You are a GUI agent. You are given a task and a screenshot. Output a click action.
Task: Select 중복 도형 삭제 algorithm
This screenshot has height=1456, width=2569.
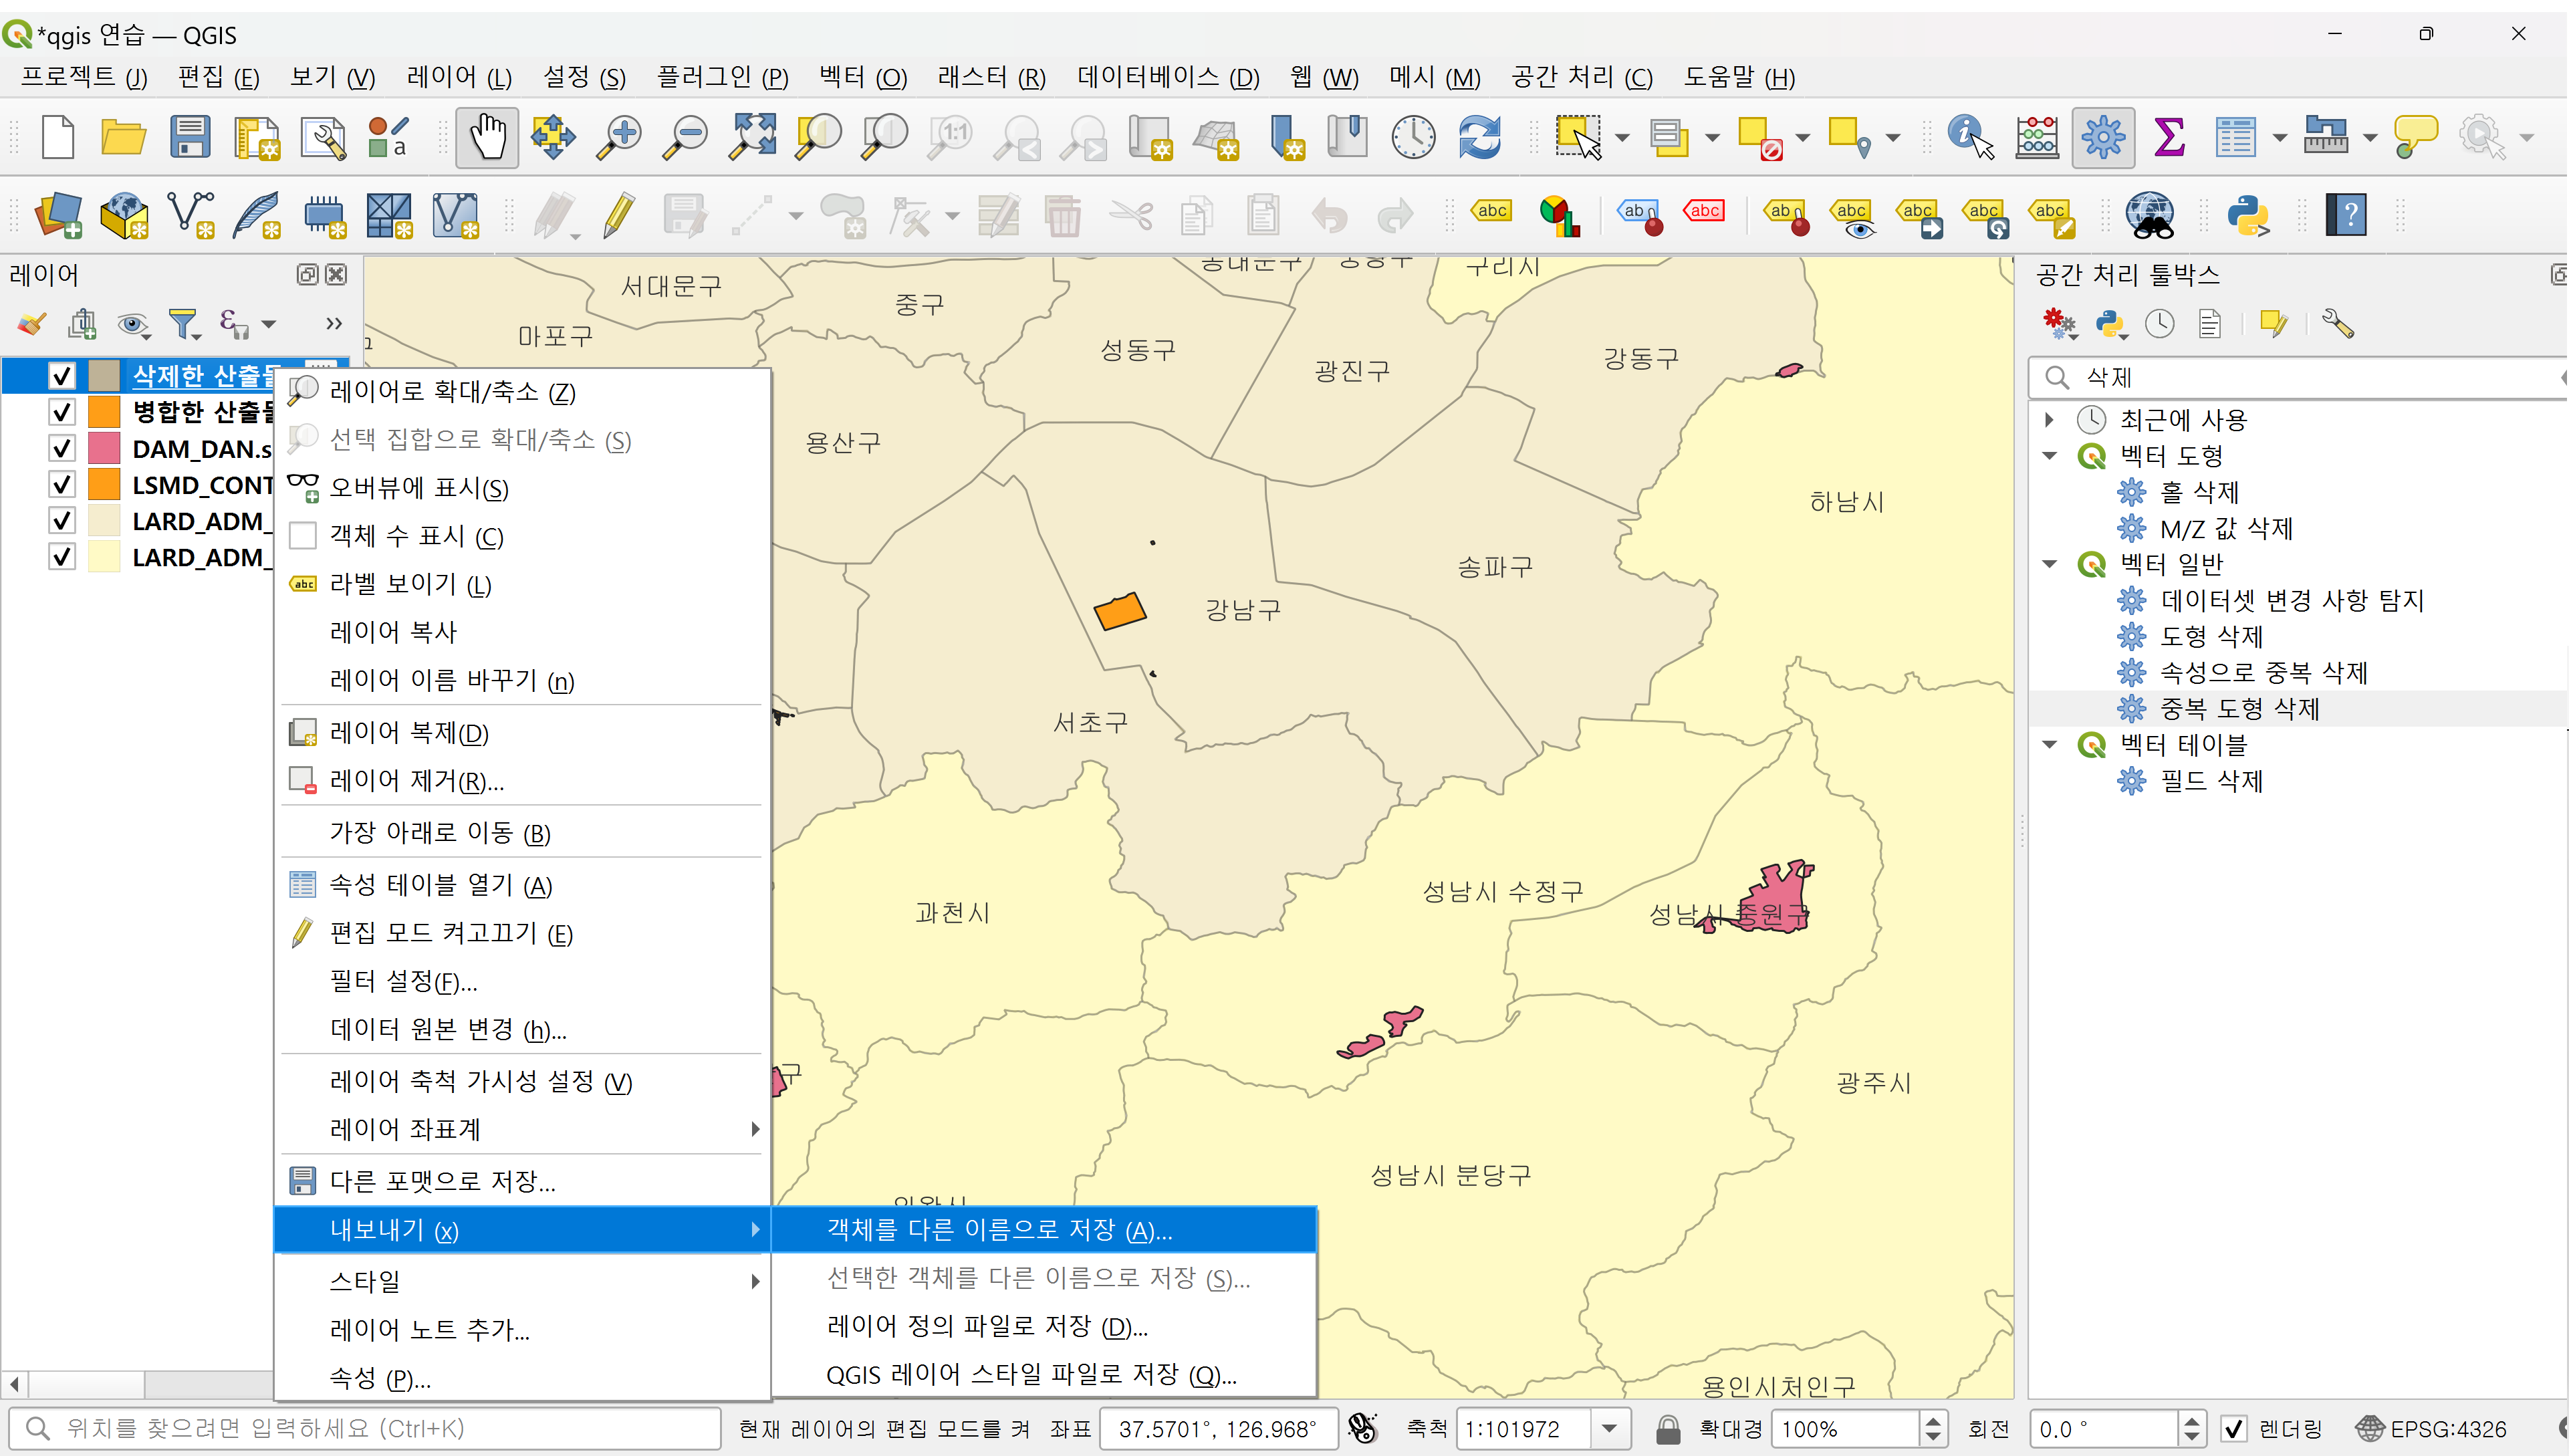pyautogui.click(x=2239, y=709)
